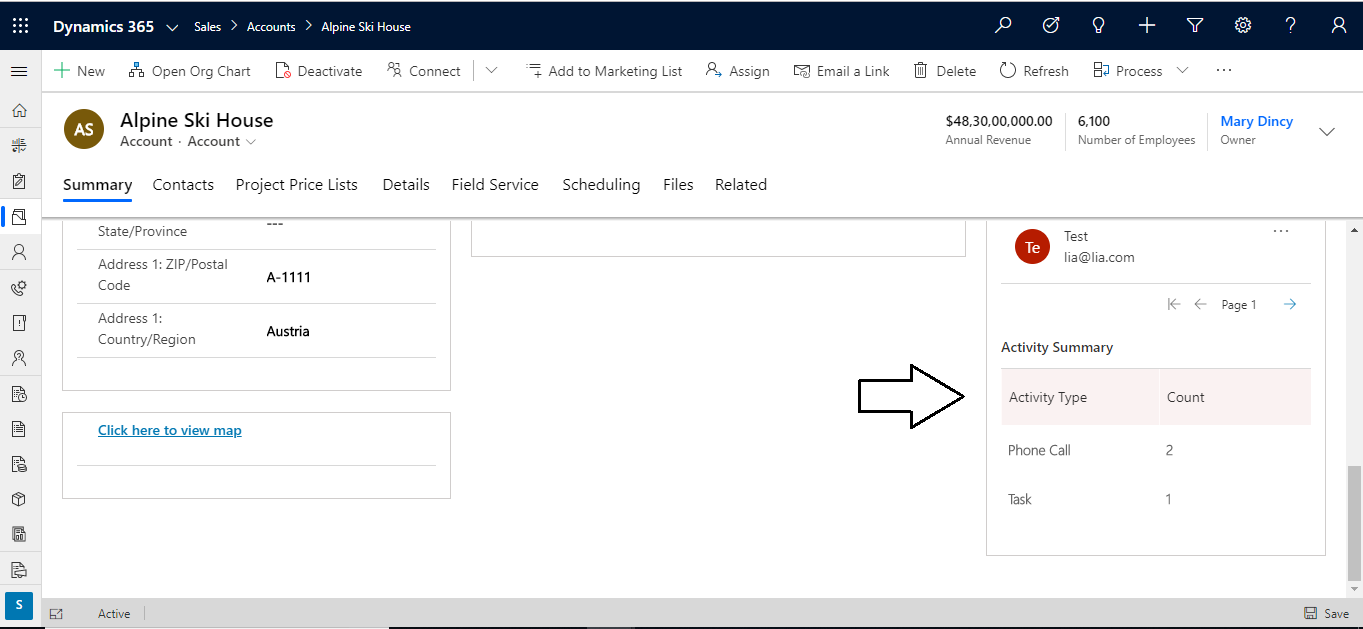Click Email a Link command
Image resolution: width=1363 pixels, height=629 pixels.
[x=841, y=71]
